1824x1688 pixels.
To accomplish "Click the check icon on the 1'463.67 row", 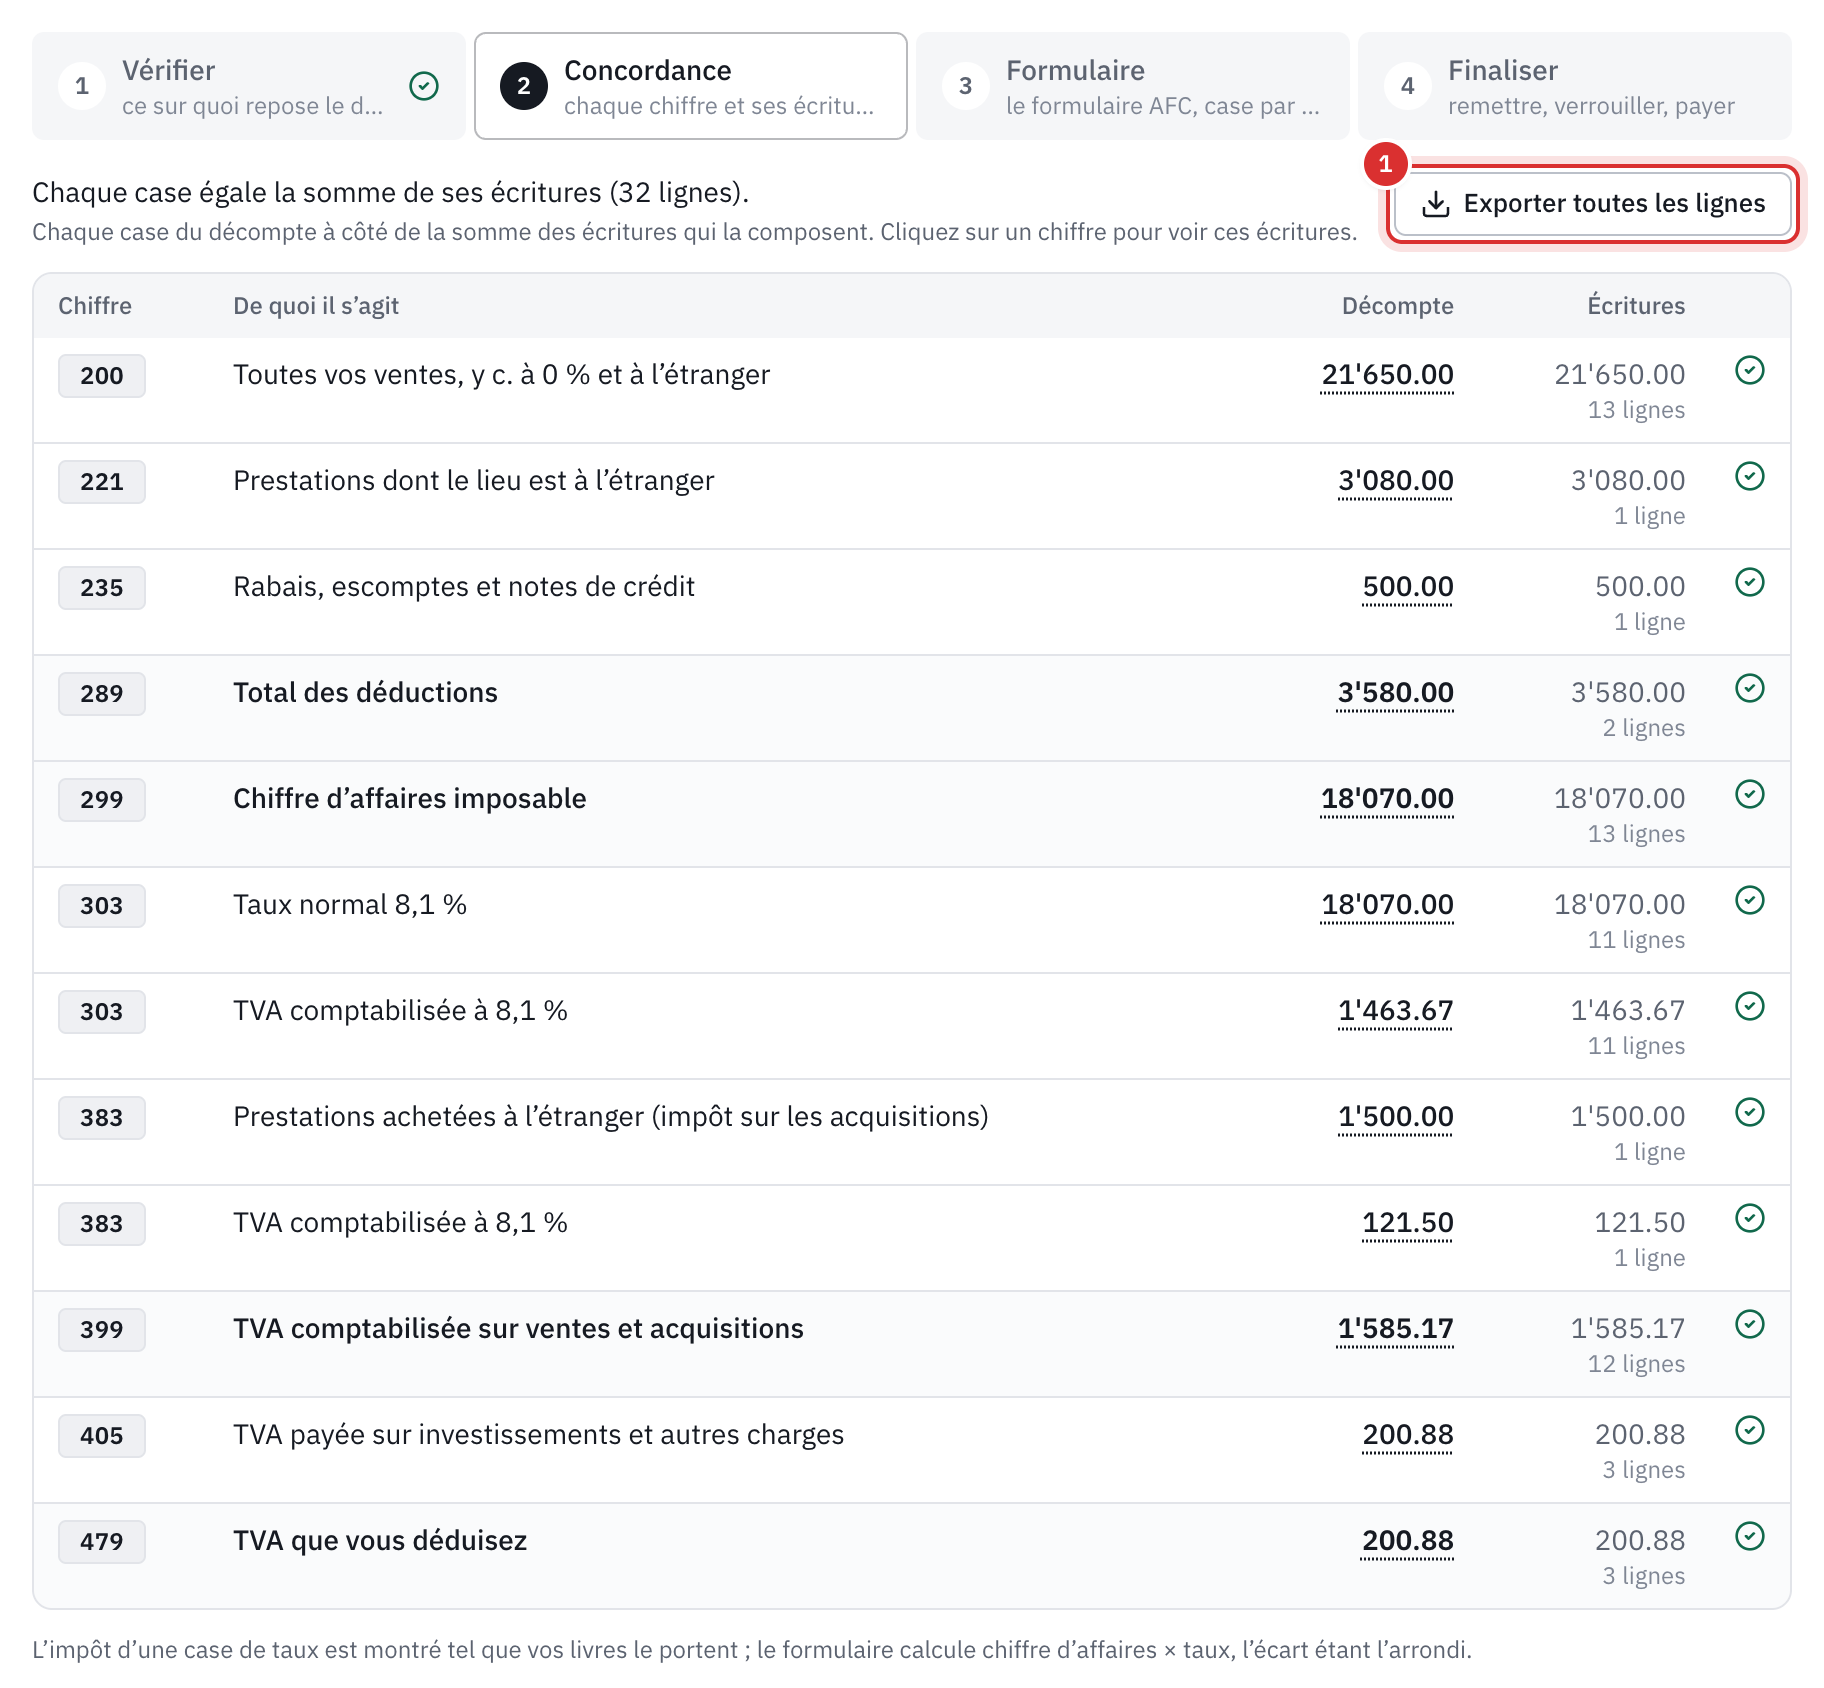I will pos(1750,1007).
